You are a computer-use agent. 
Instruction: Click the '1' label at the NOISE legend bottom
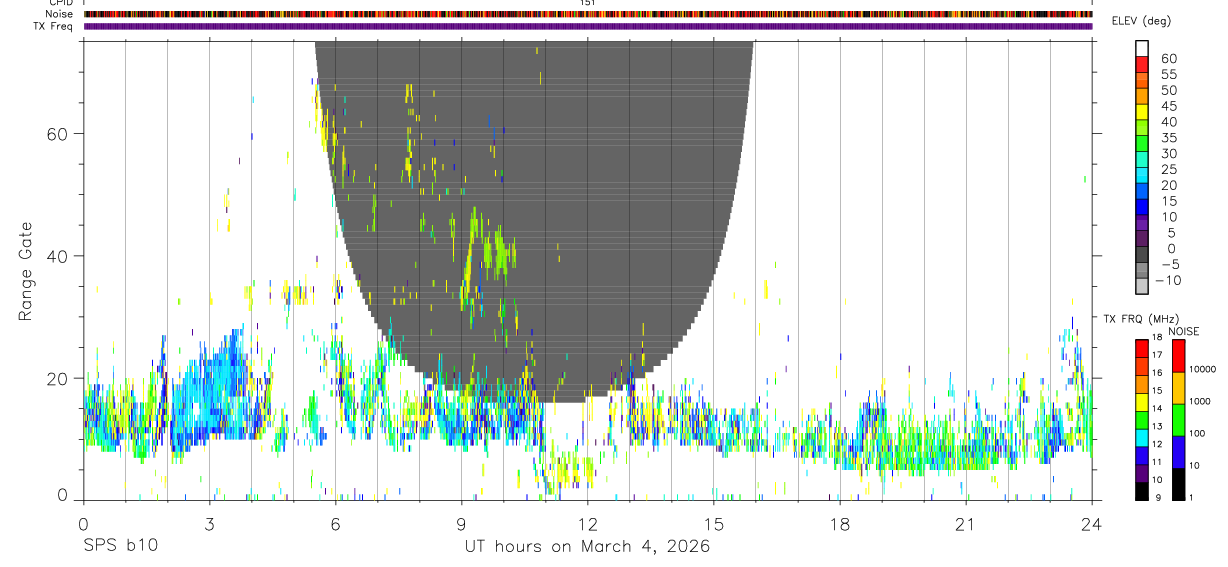coord(1189,498)
